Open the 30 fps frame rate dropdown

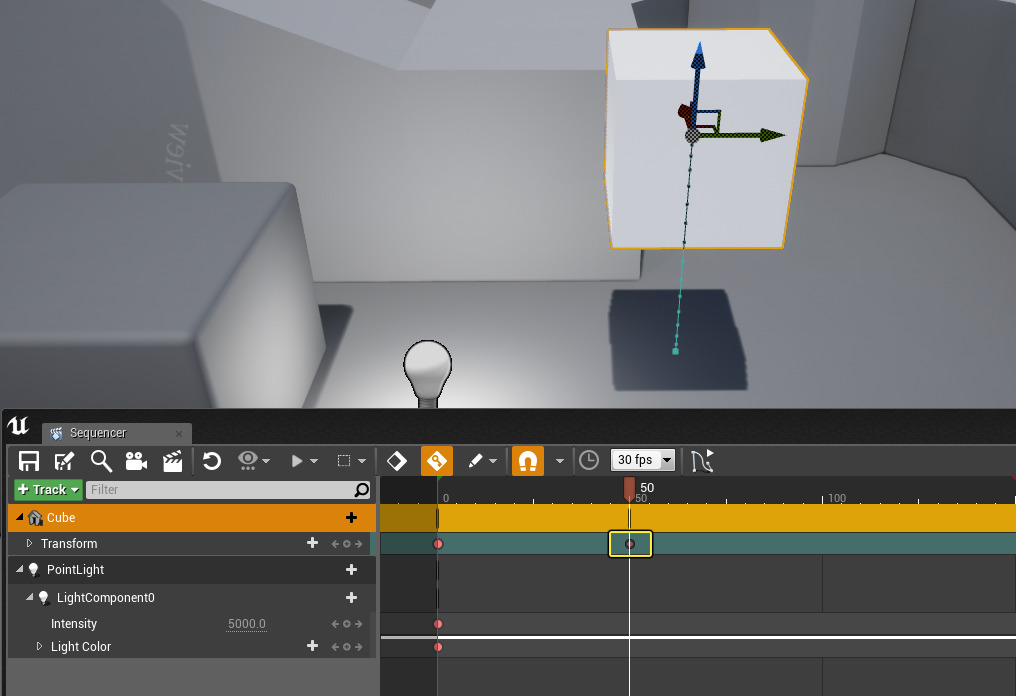[x=641, y=460]
